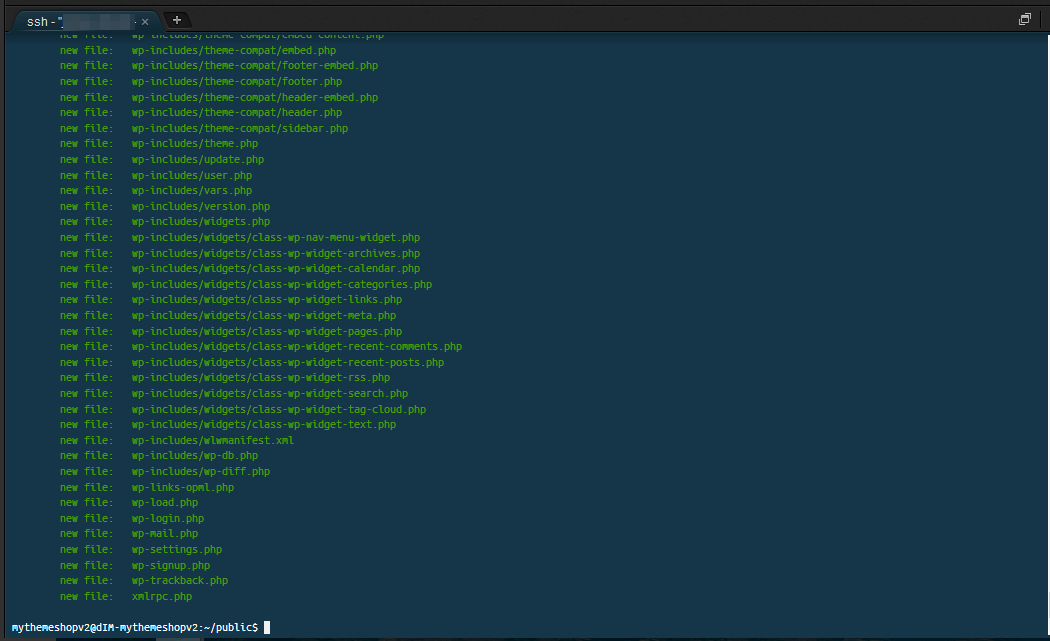Screen dimensions: 1050x641
Task: Select the wp-login.php file path
Action: coord(167,518)
